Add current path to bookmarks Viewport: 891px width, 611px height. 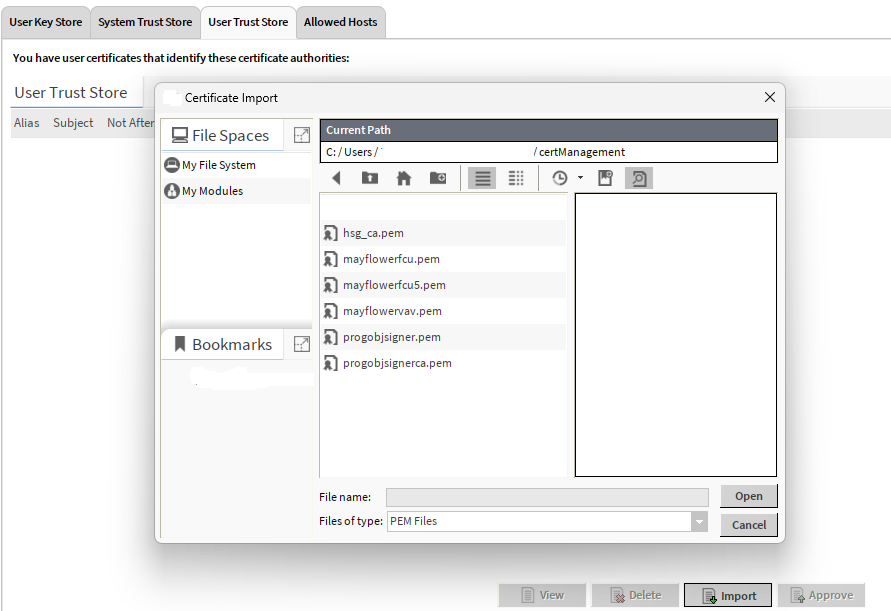coord(605,178)
